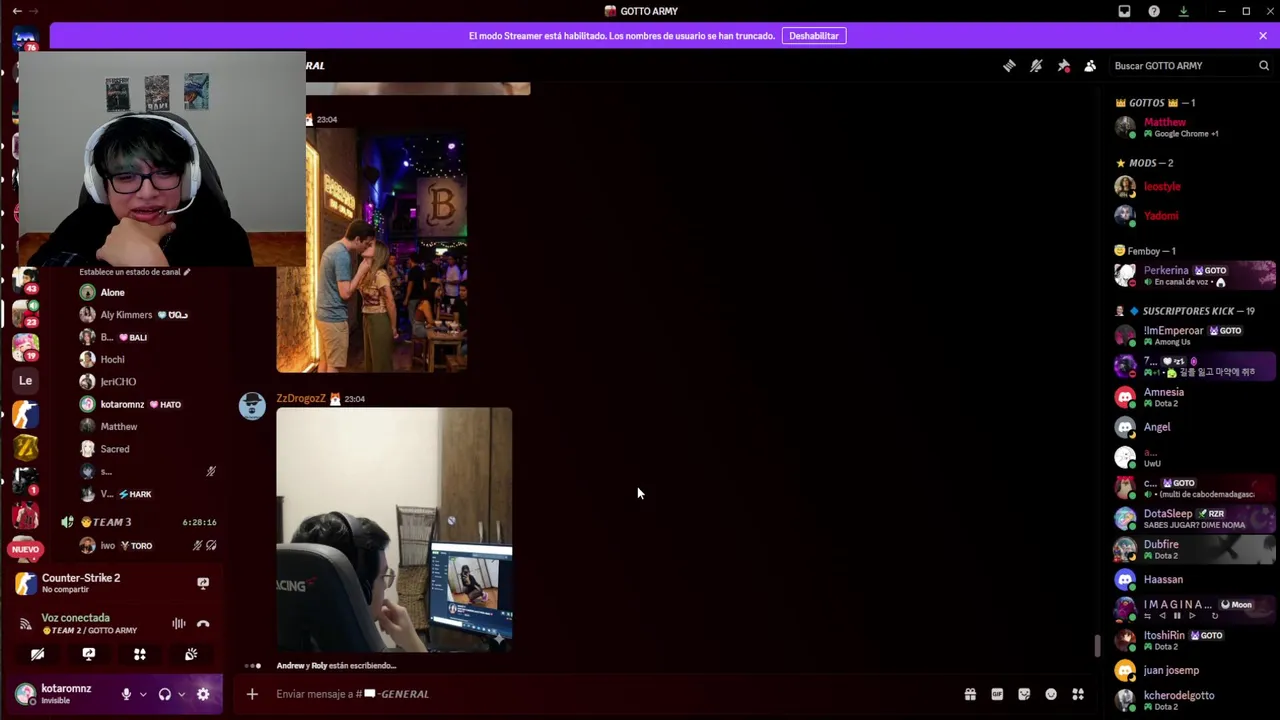Expand microphone input options arrow
This screenshot has width=1280, height=720.
pyautogui.click(x=143, y=694)
